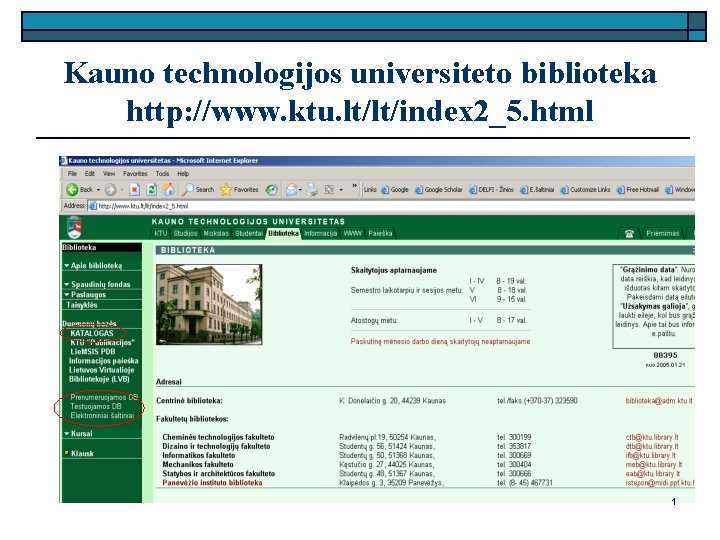Click the Google link icon in Links bar
Screen dimensions: 720x540
pos(384,190)
